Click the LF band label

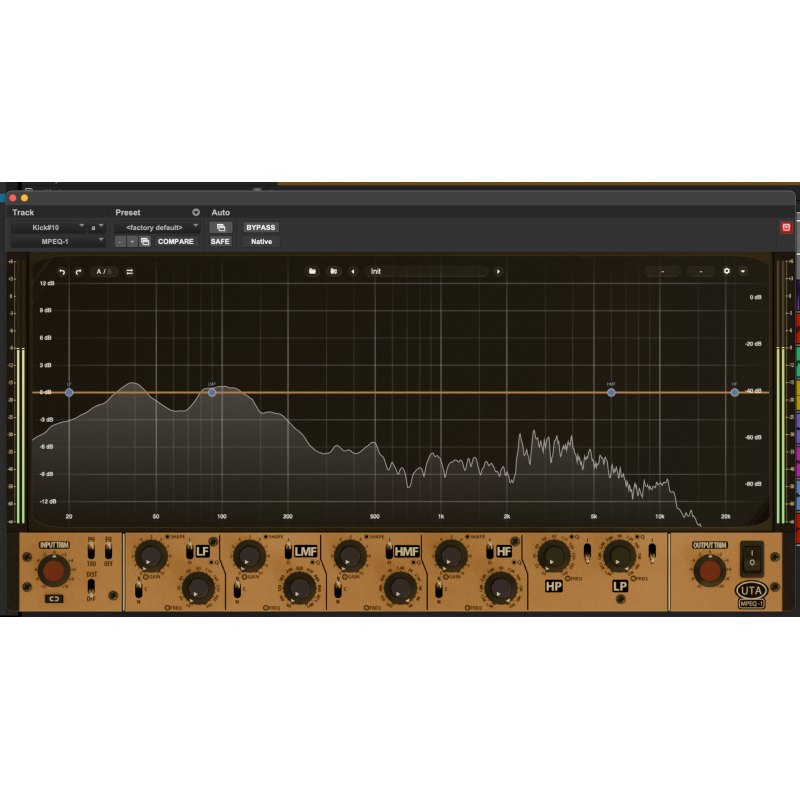click(203, 551)
